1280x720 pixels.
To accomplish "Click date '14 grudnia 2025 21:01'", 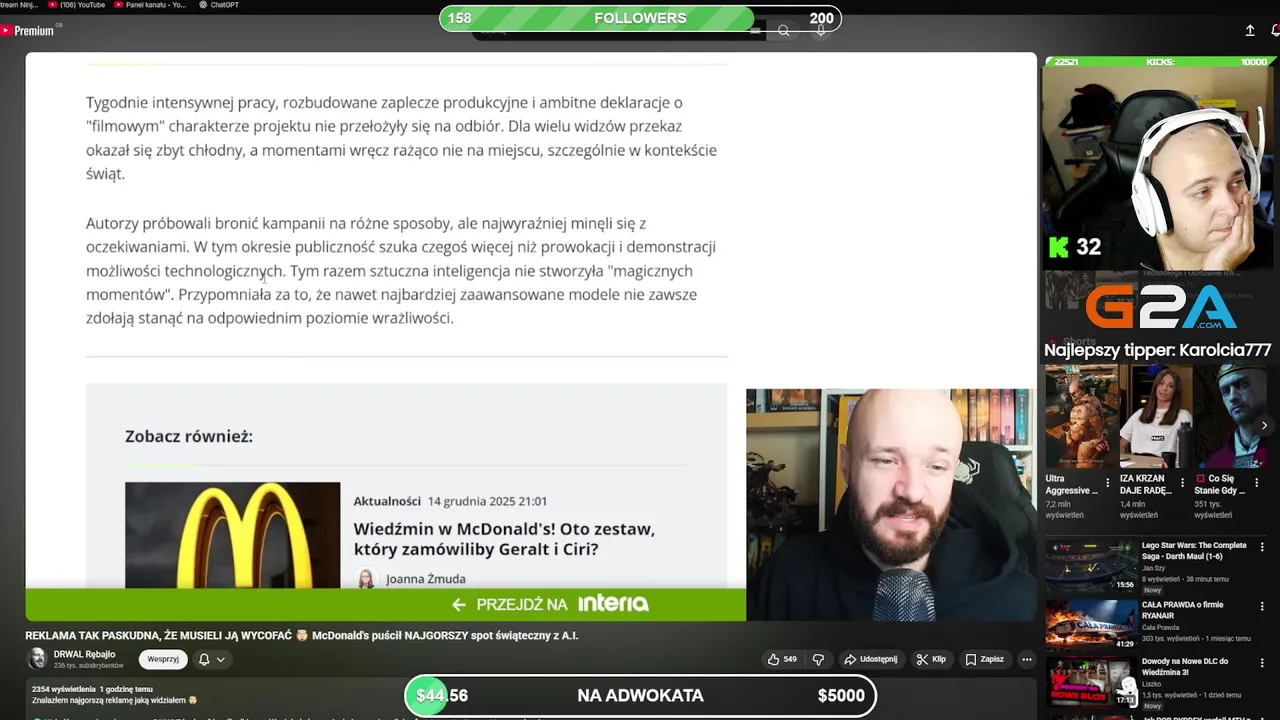I will [487, 501].
